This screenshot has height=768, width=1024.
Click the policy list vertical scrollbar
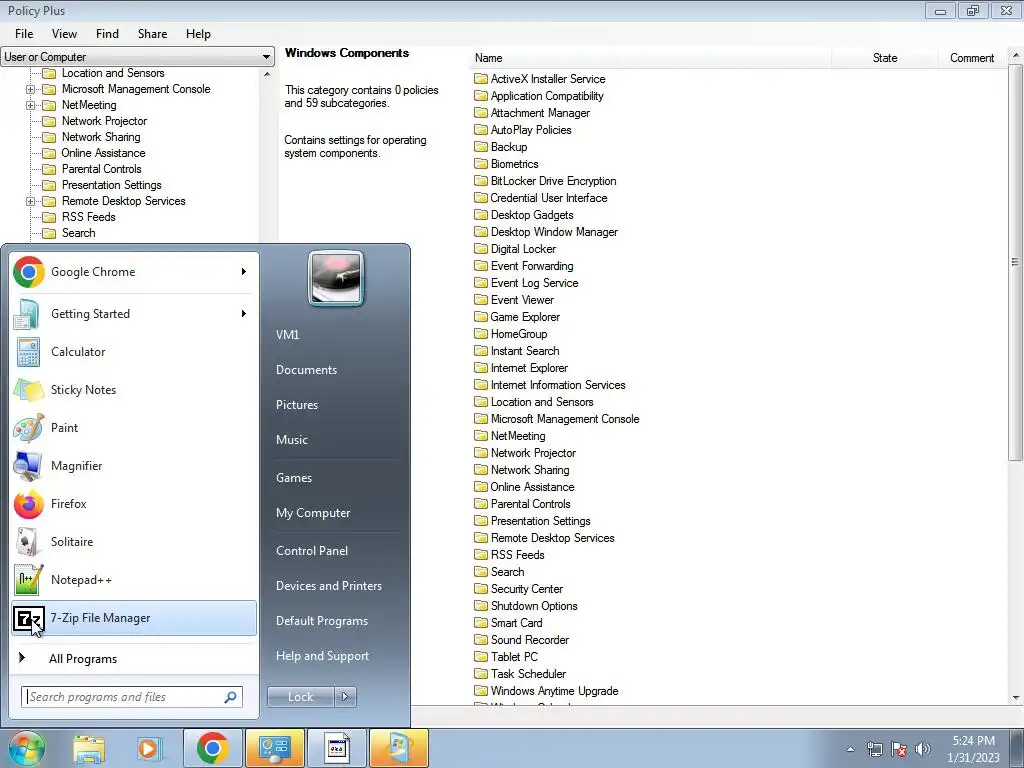tap(1016, 261)
